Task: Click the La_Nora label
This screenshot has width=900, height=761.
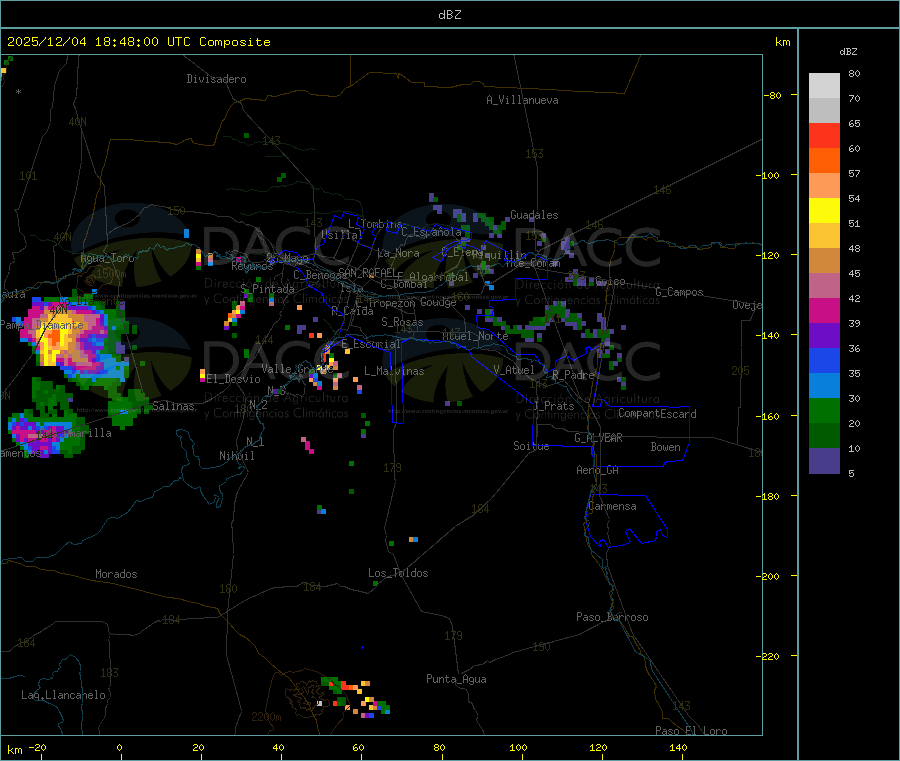Action: [x=398, y=253]
